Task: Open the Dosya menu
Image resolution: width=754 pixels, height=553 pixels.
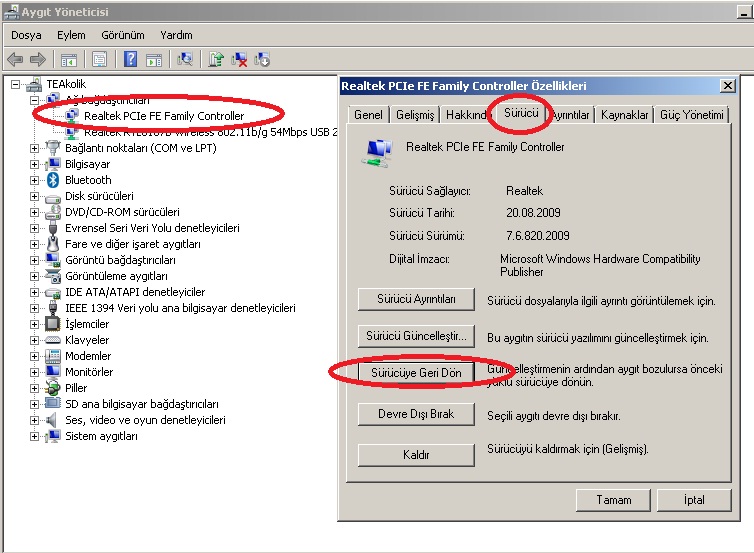Action: pos(26,35)
